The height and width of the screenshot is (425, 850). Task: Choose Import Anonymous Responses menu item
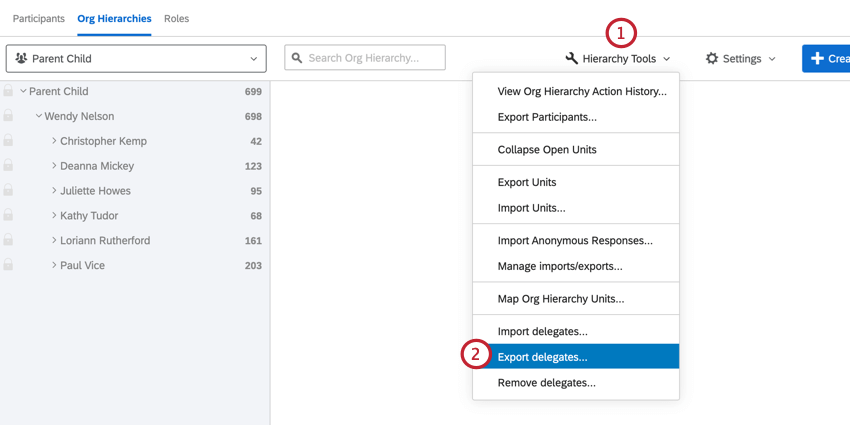pos(575,241)
